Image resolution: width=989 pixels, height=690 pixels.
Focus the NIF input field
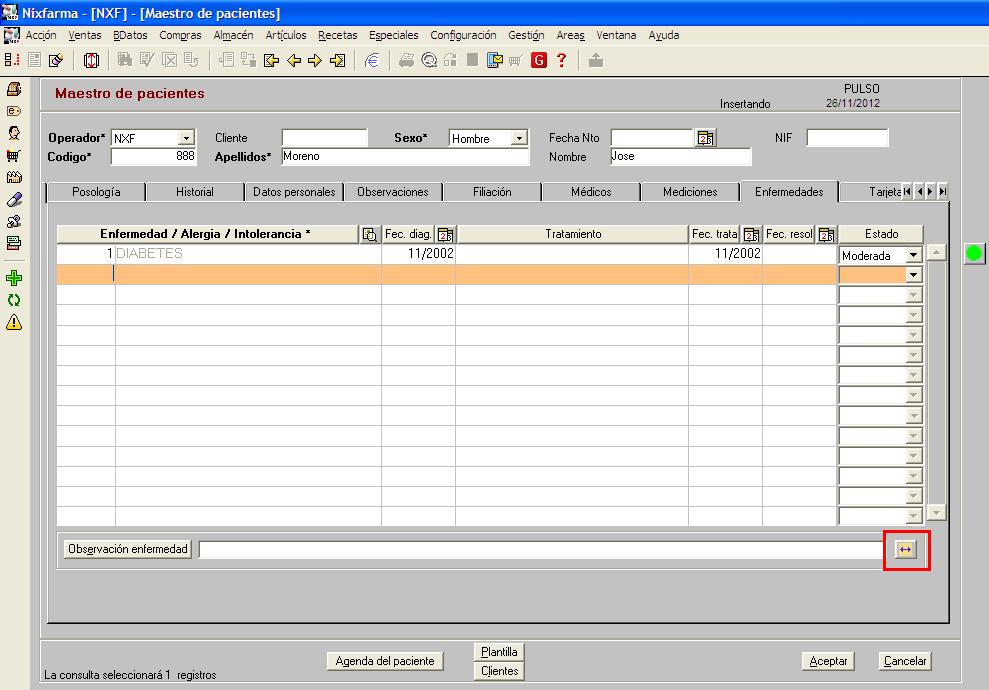click(847, 137)
